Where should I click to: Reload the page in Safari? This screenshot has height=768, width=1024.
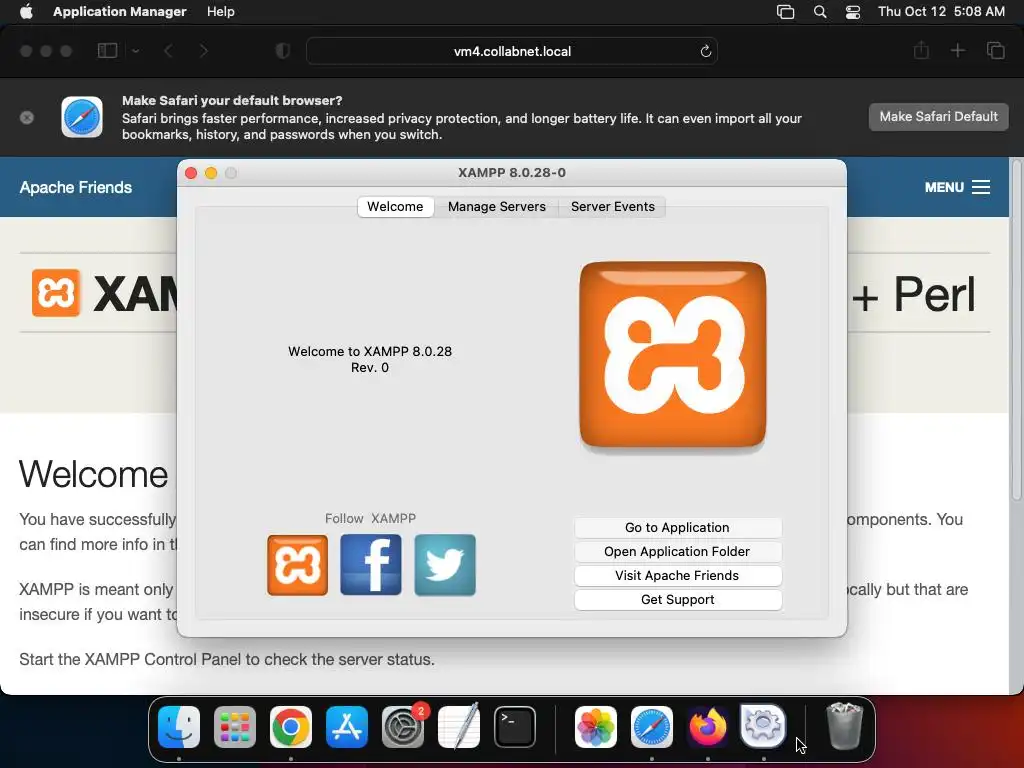click(x=705, y=51)
